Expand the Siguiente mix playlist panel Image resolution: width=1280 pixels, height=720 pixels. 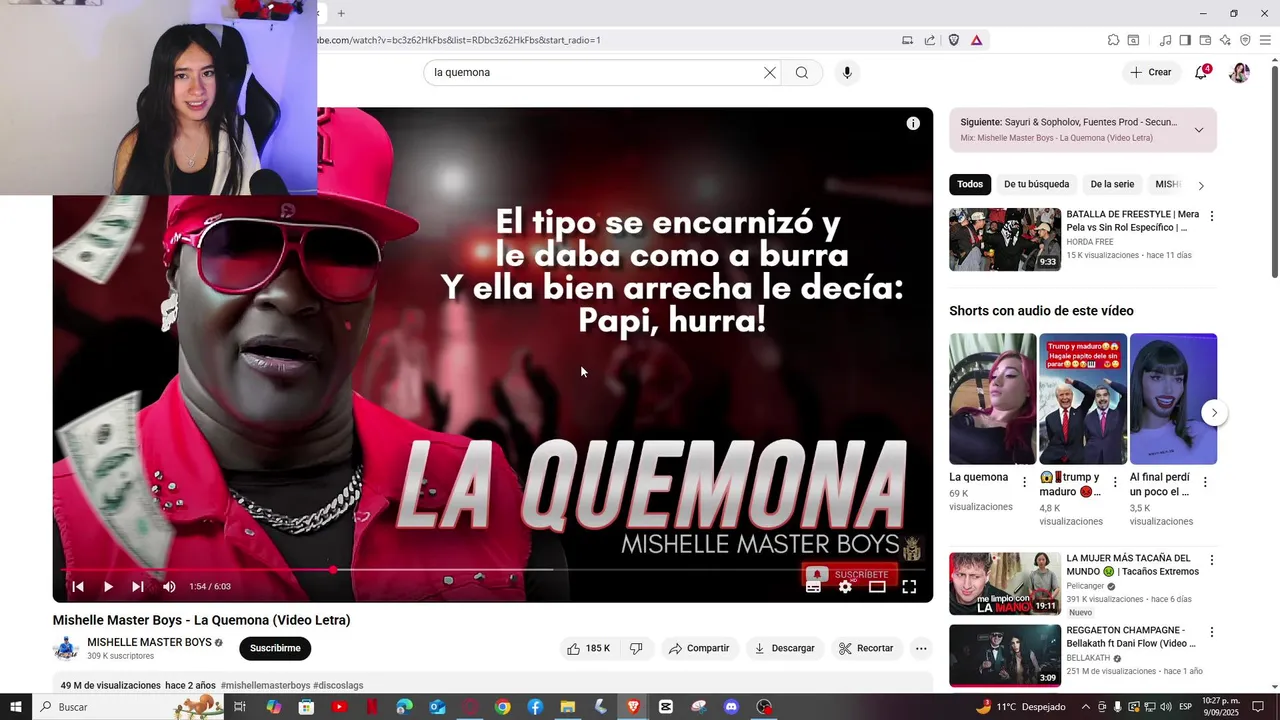tap(1199, 130)
